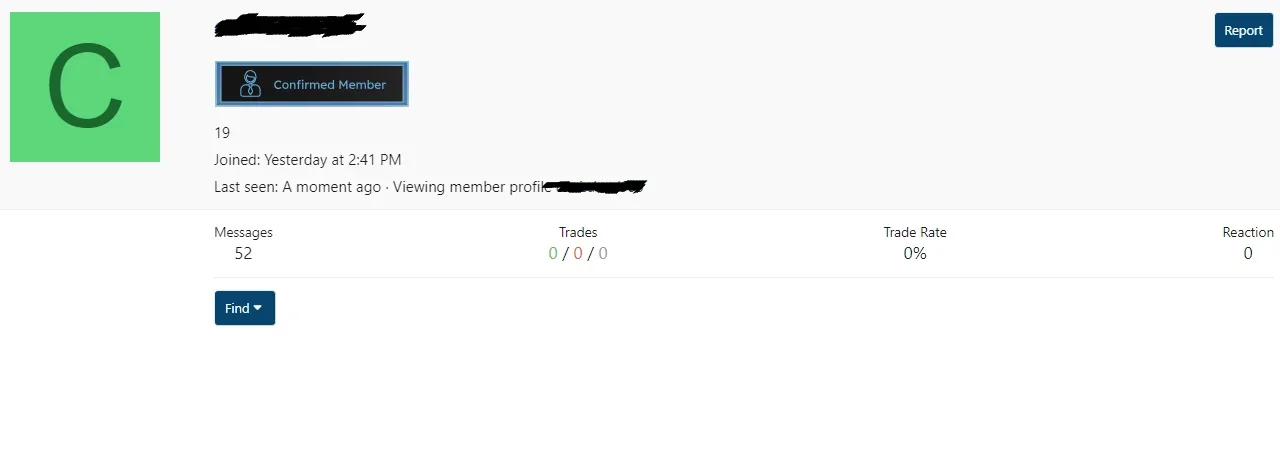1280x460 pixels.
Task: Open the 52 messages count
Action: pyautogui.click(x=243, y=254)
